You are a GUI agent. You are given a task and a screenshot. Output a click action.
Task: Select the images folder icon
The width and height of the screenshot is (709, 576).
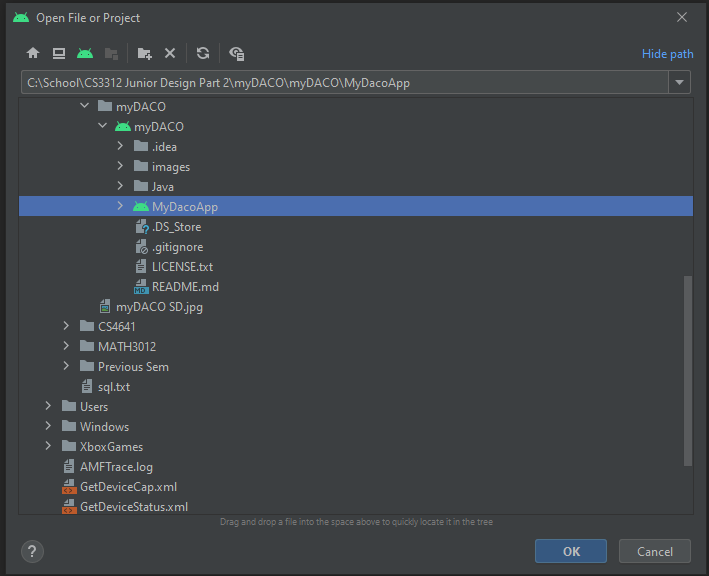pos(141,166)
